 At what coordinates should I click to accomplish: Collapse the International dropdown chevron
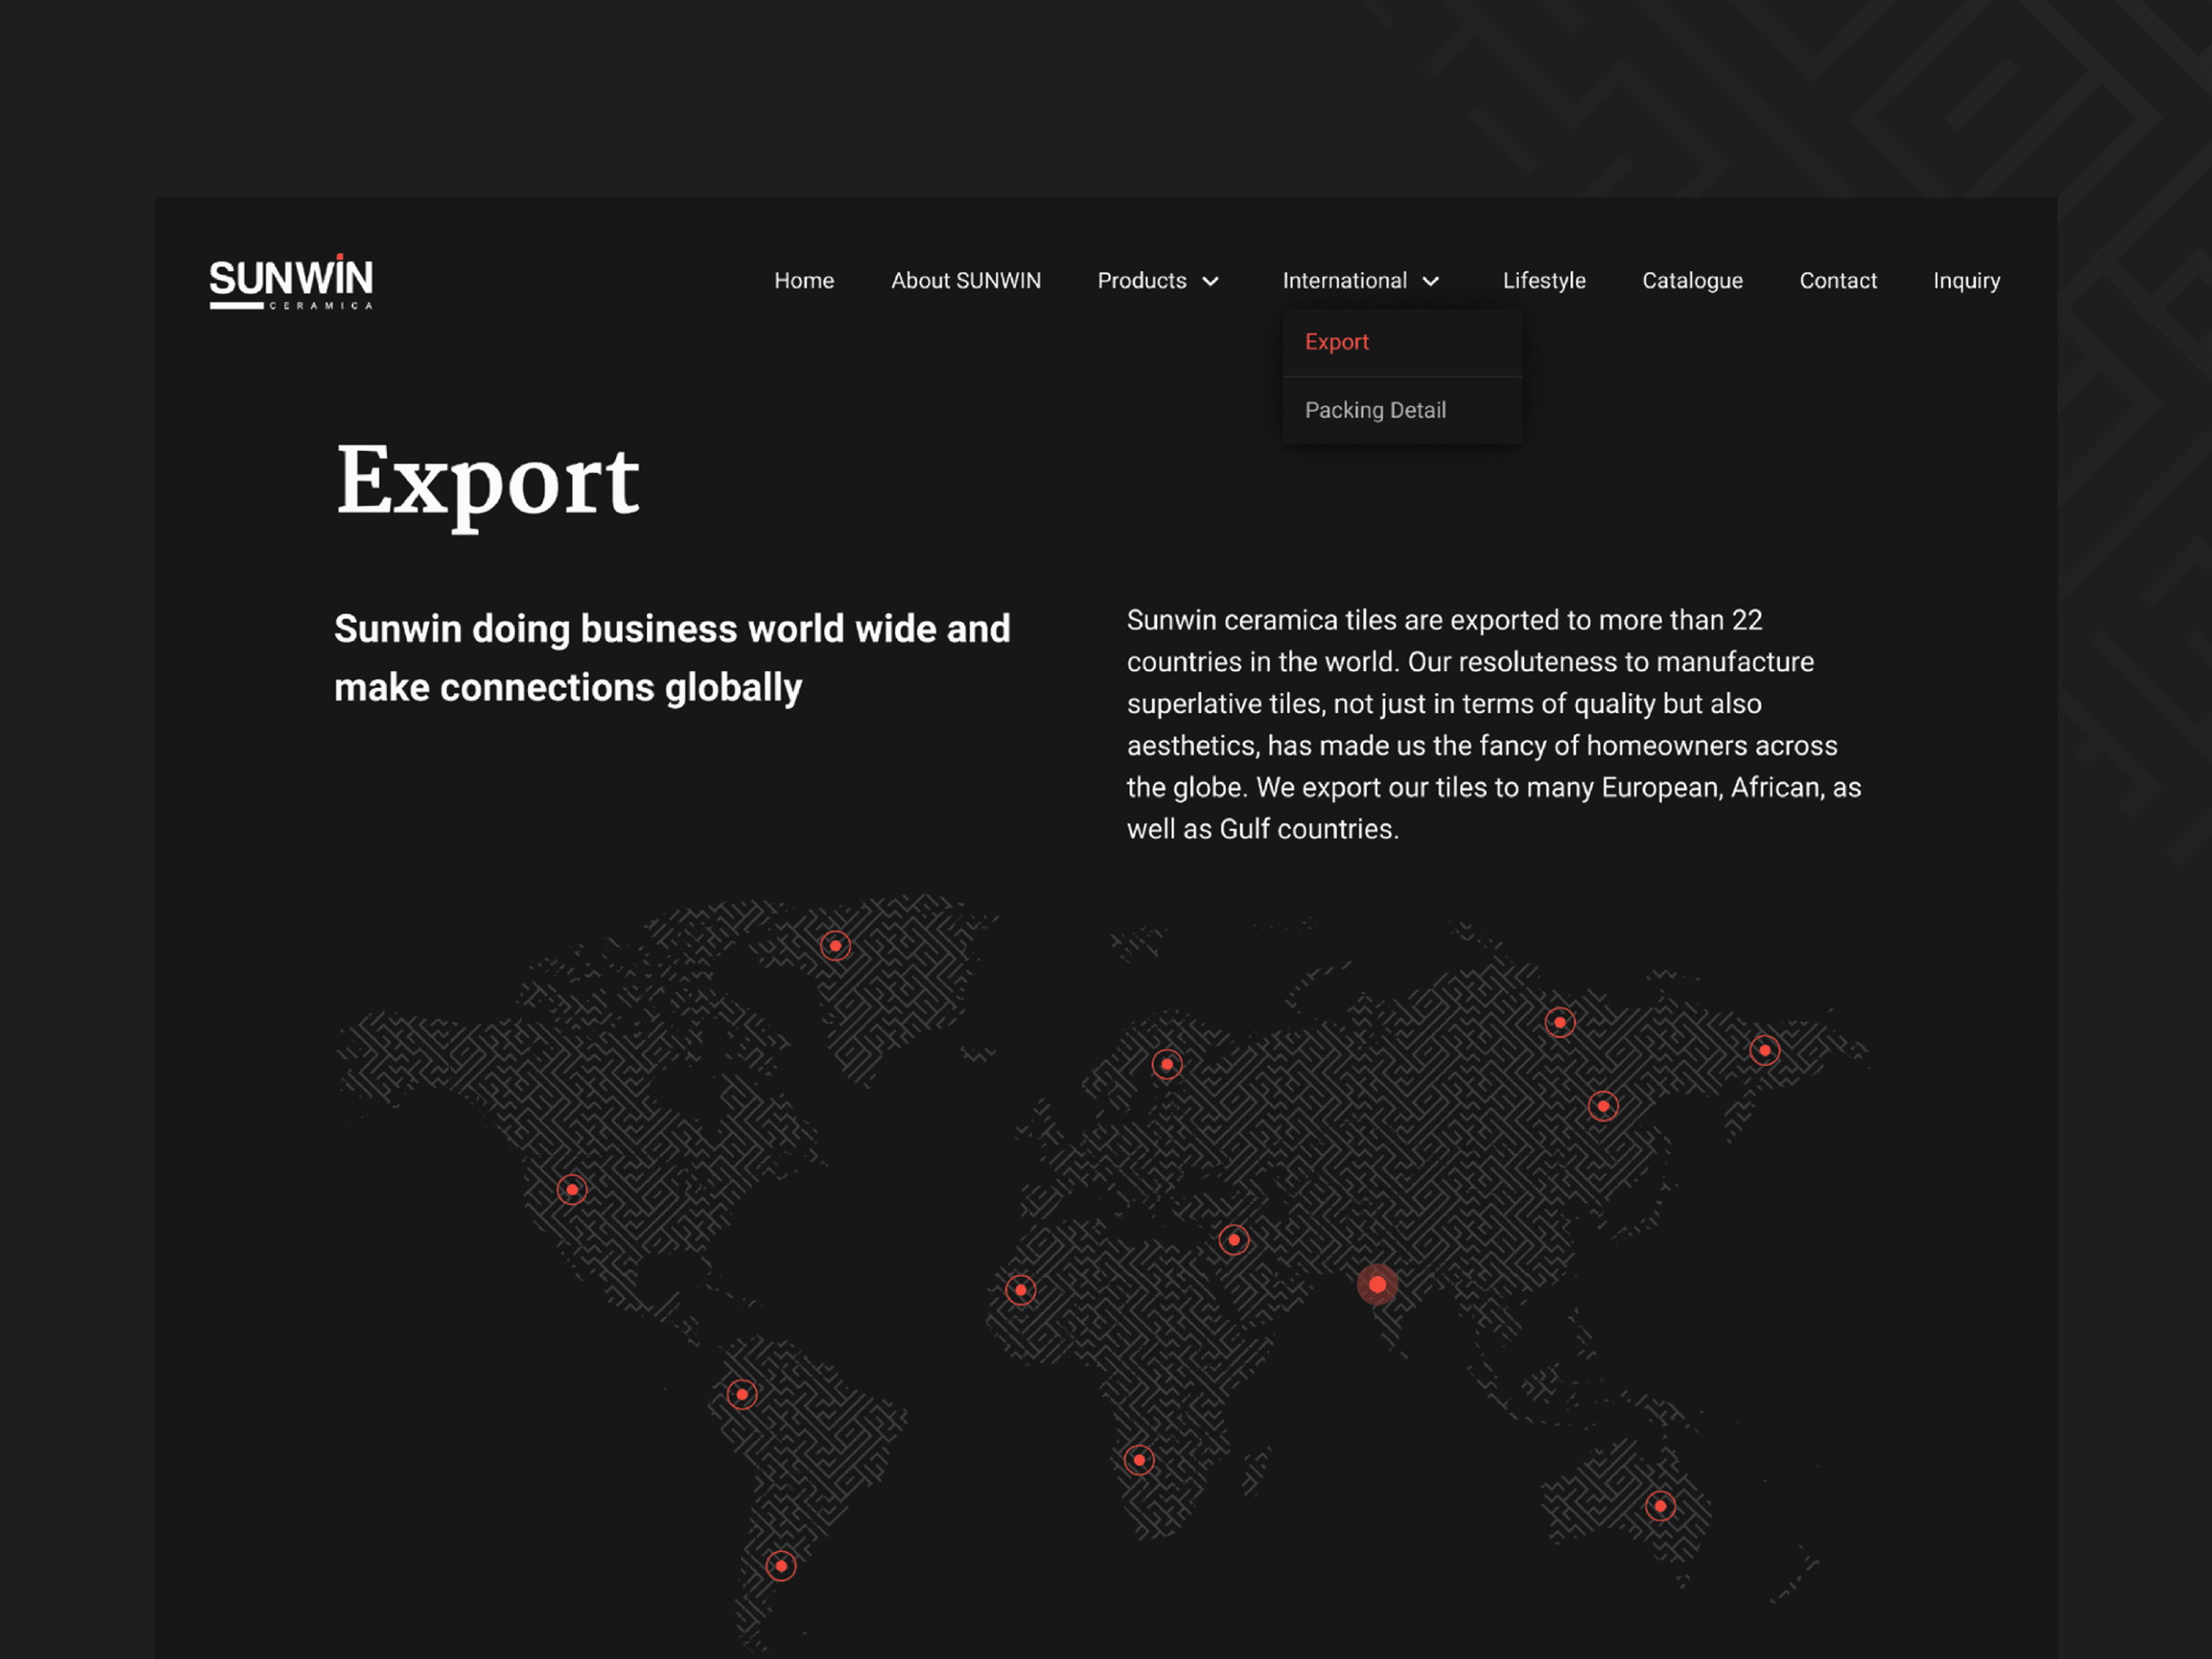(1431, 282)
